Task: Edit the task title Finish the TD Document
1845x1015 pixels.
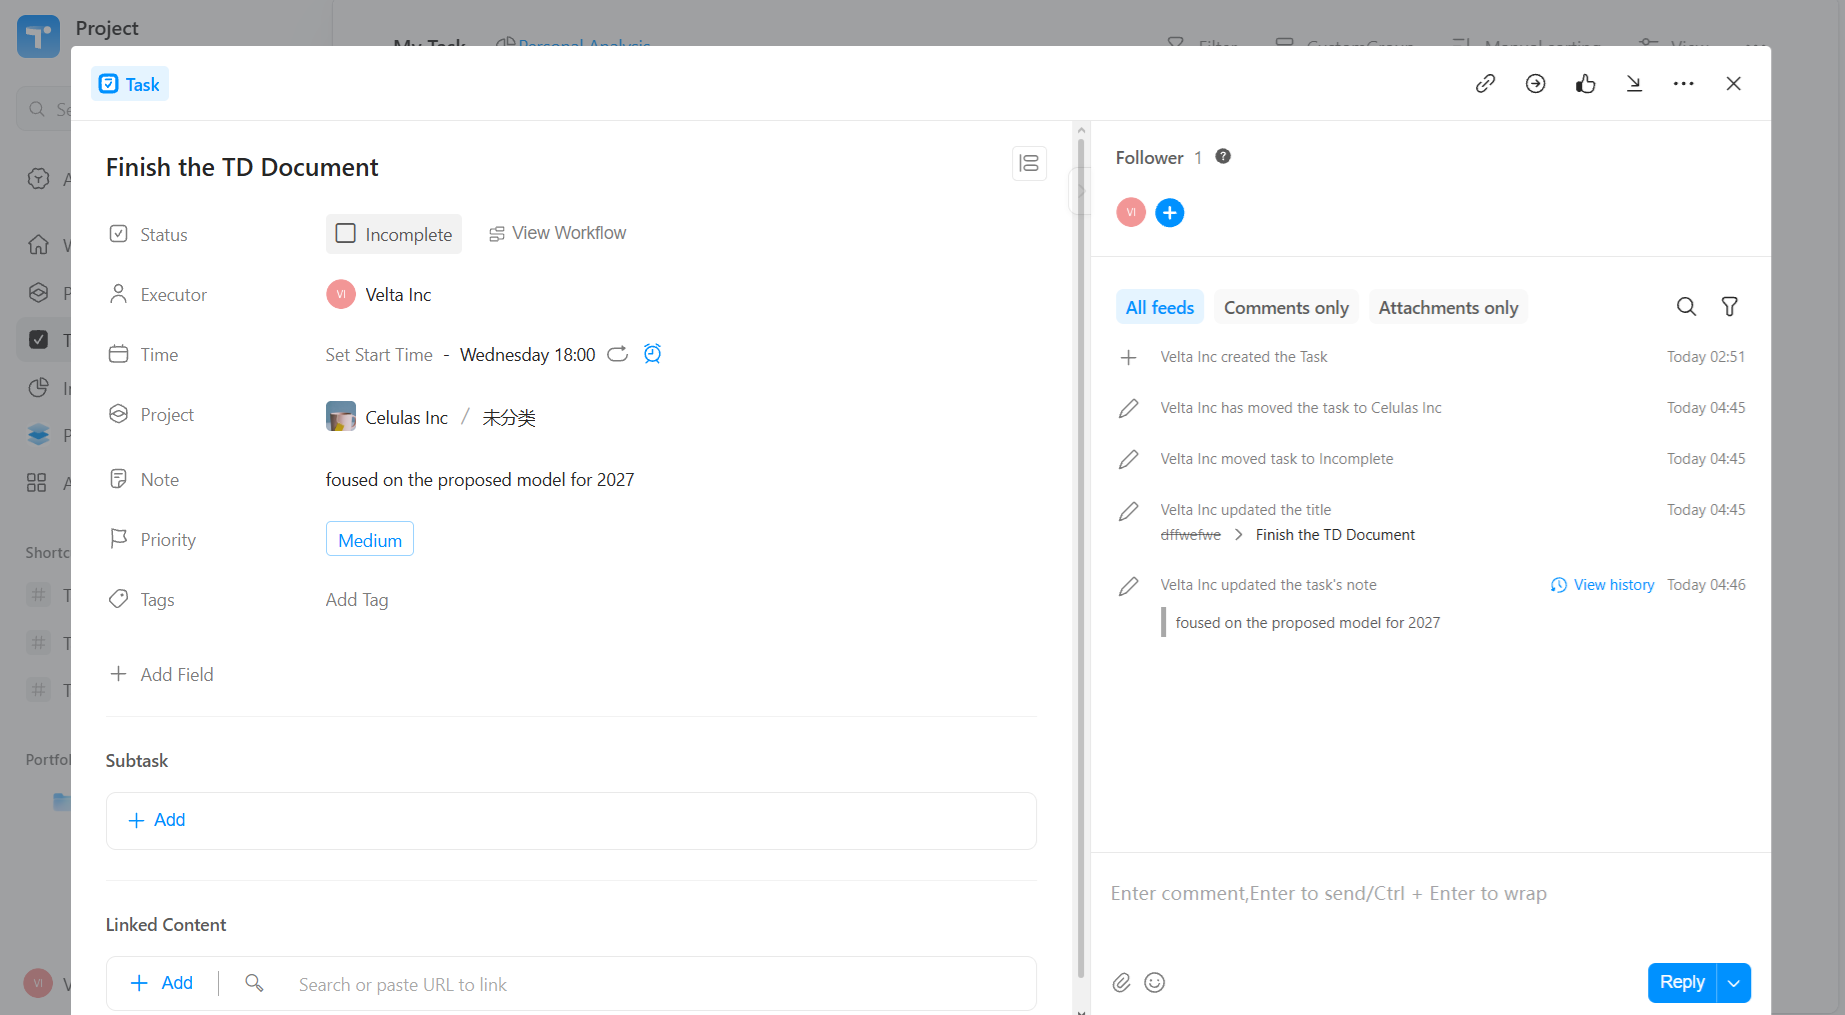Action: pos(242,167)
